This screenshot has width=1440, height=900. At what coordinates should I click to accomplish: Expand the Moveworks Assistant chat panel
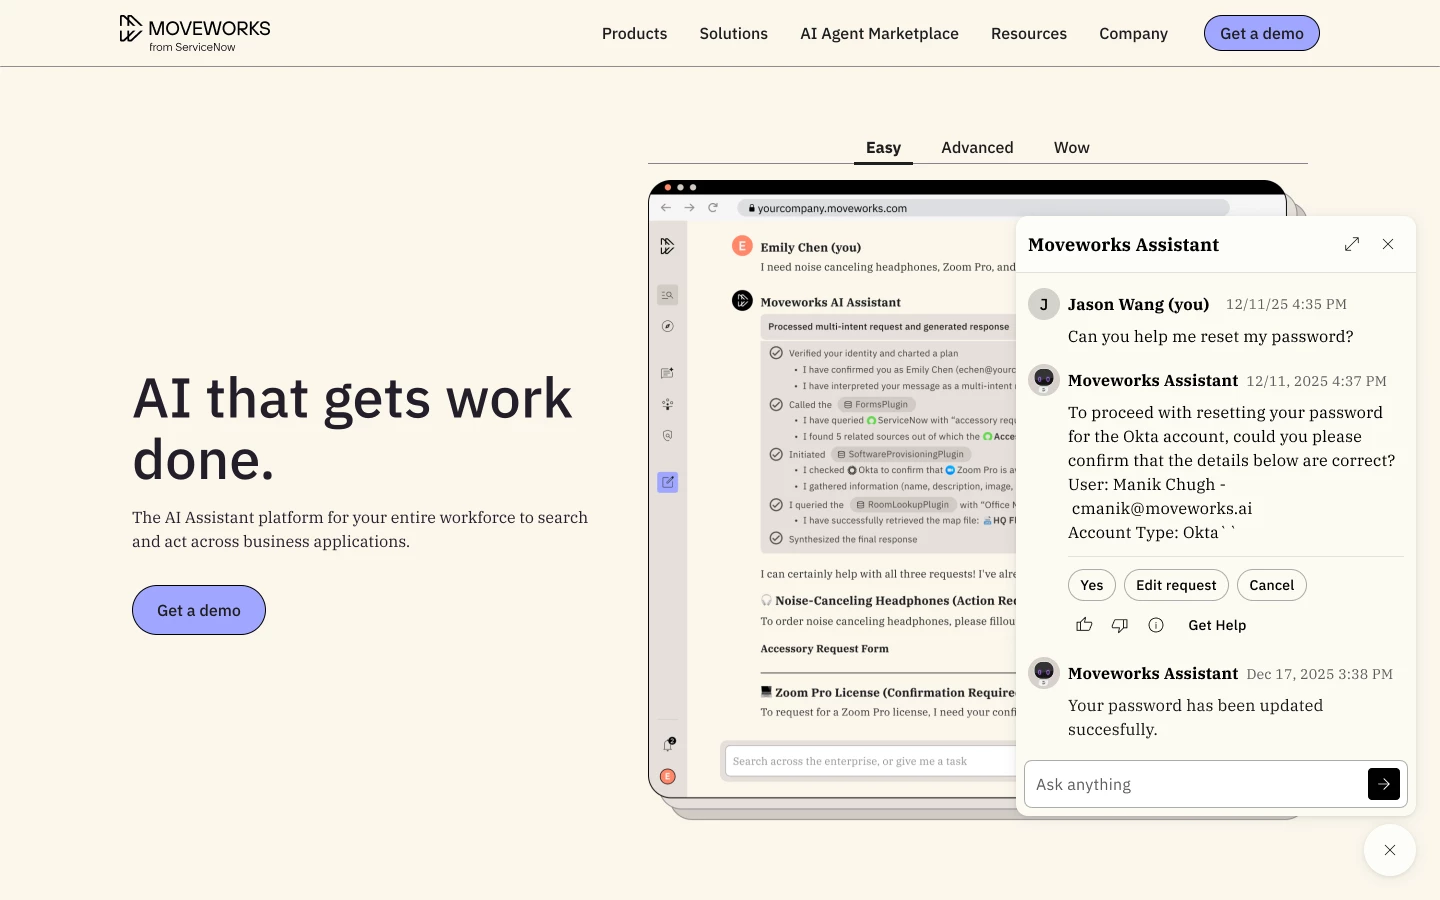click(x=1352, y=244)
